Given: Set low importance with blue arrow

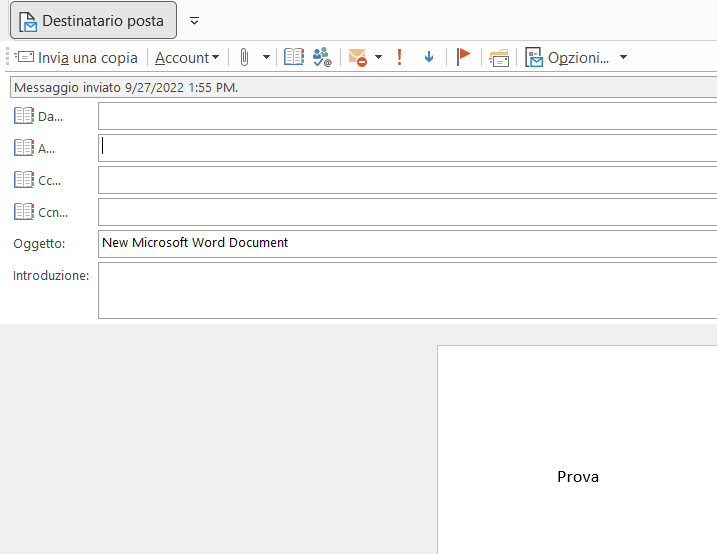Looking at the screenshot, I should pyautogui.click(x=429, y=57).
